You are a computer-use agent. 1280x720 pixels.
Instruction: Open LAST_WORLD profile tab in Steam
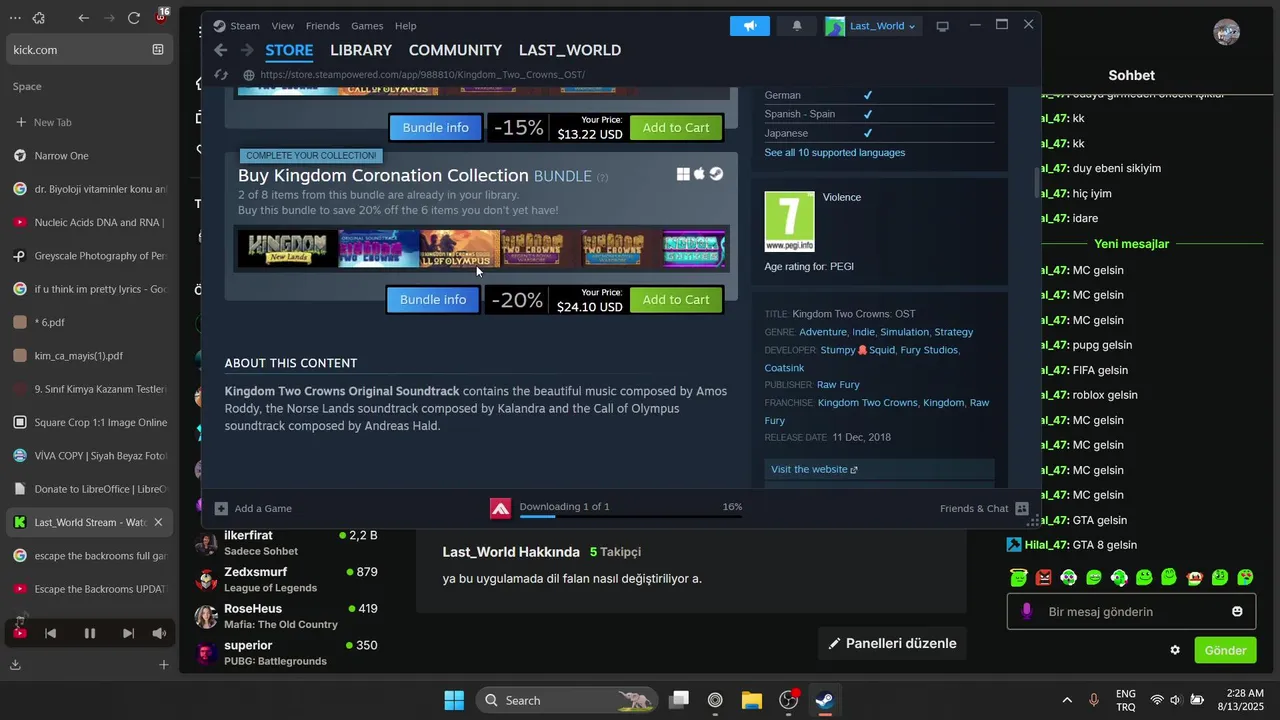(570, 50)
